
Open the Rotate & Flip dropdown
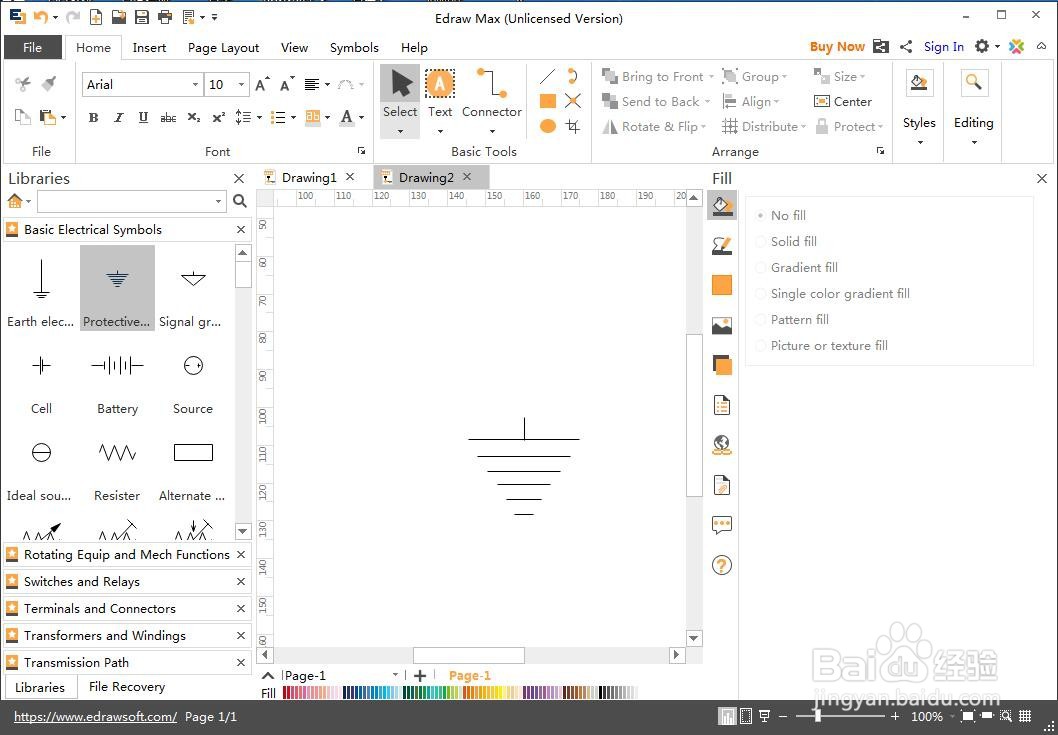704,127
